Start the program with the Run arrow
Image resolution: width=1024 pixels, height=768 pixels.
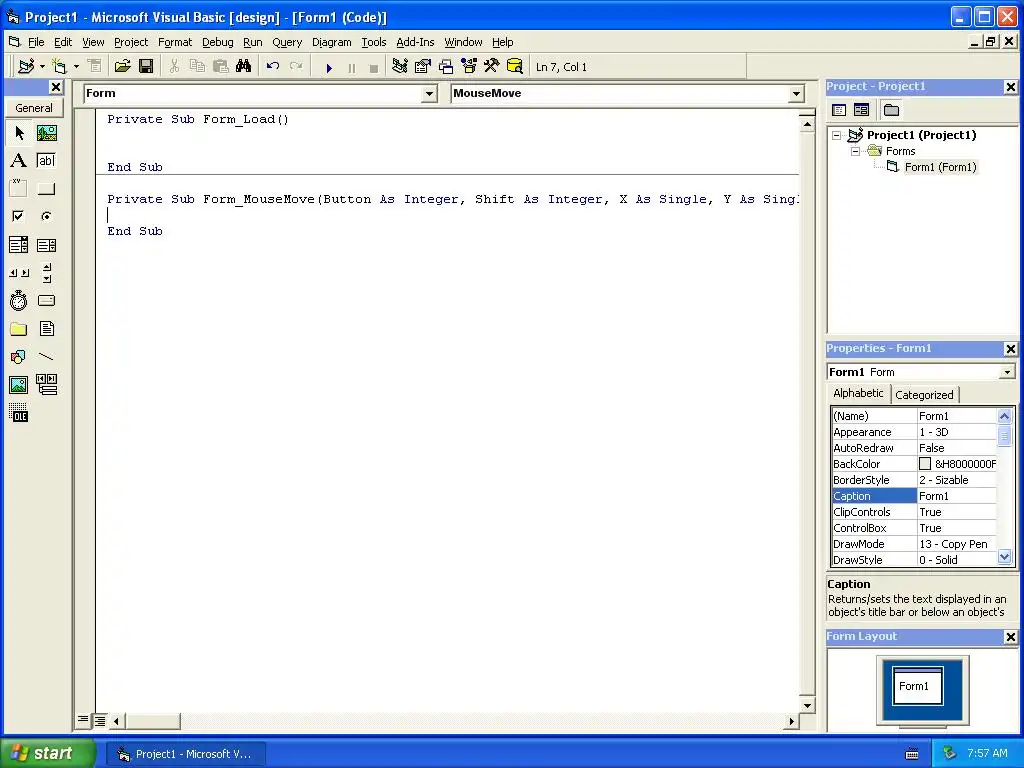coord(329,67)
